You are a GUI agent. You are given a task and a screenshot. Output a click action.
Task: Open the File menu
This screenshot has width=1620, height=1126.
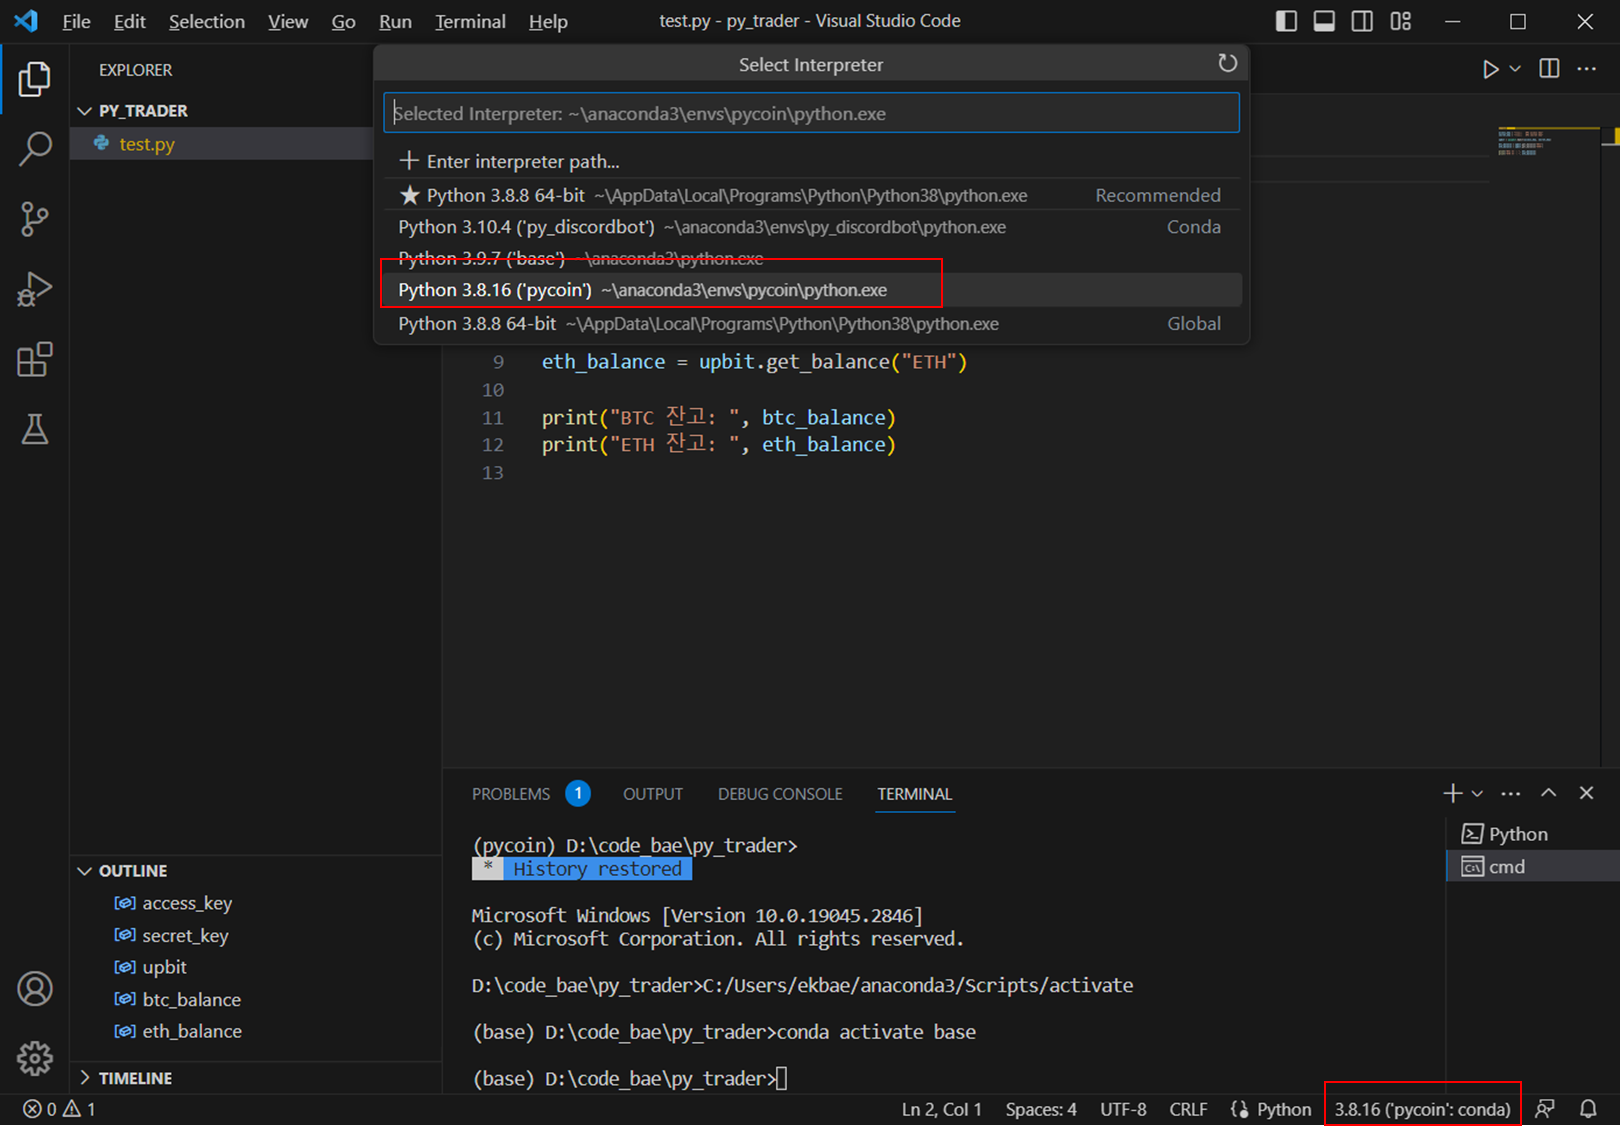(x=76, y=21)
